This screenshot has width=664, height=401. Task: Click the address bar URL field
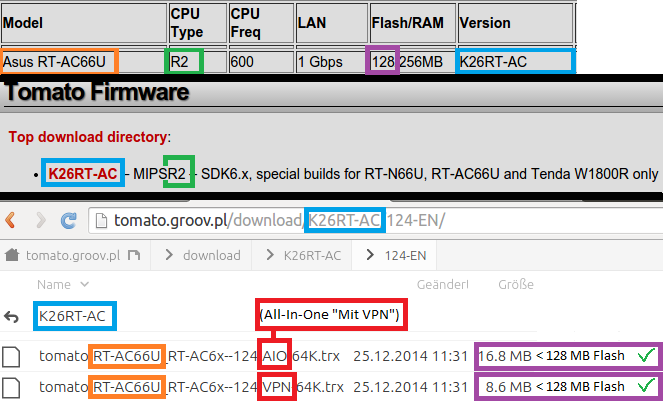pyautogui.click(x=375, y=220)
